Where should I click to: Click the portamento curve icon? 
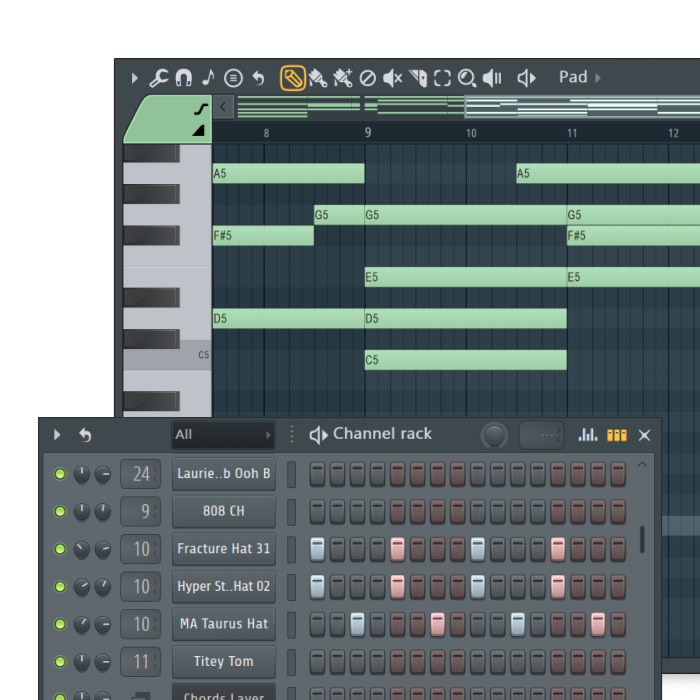pos(201,109)
